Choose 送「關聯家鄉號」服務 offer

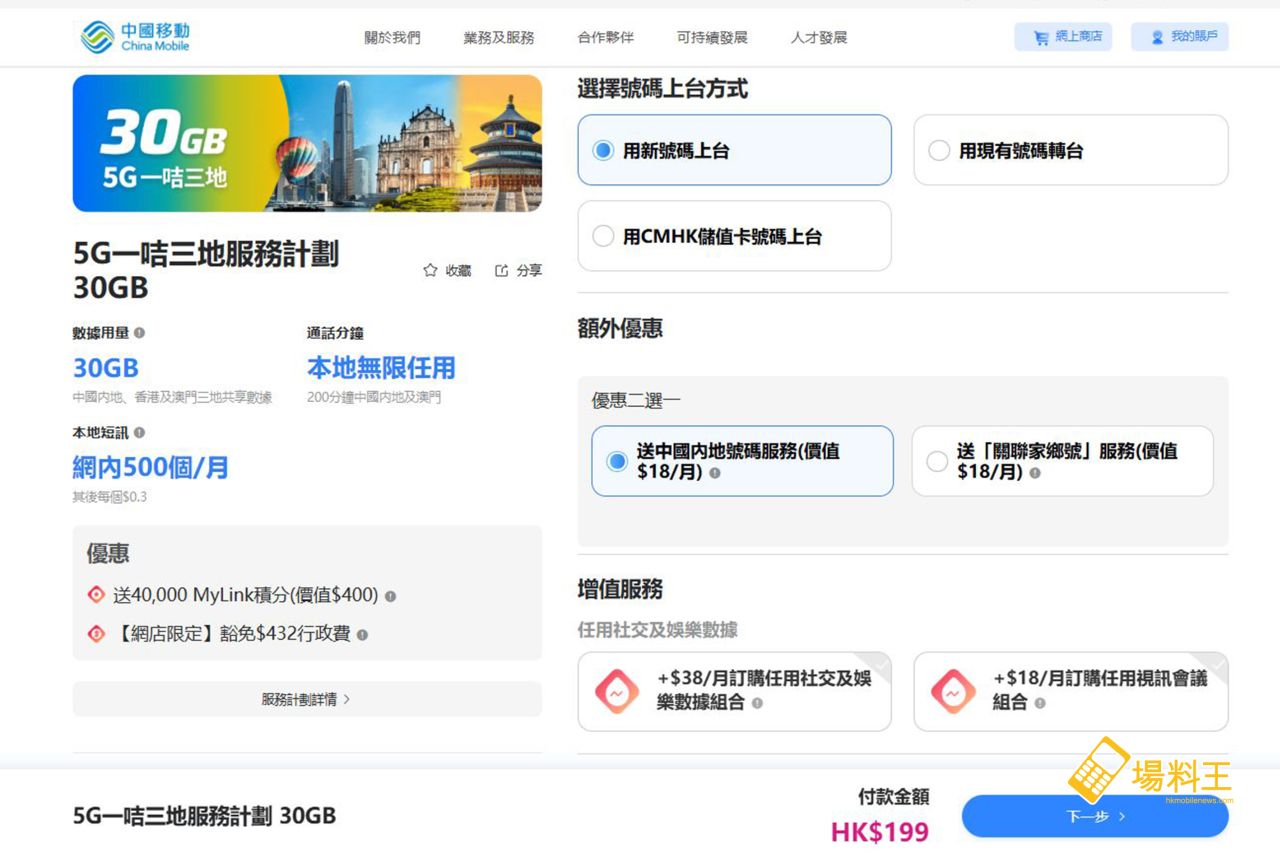point(937,461)
